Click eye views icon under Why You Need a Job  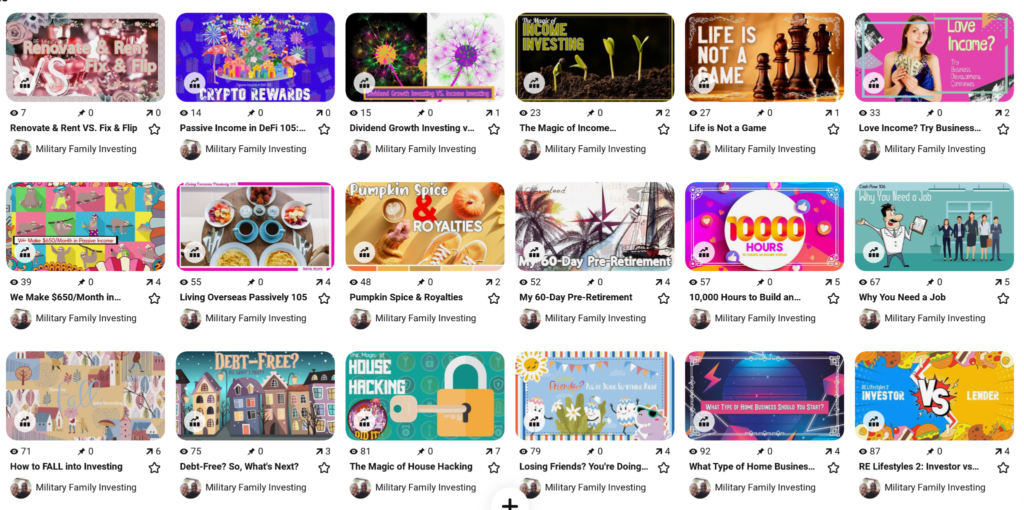pos(863,282)
